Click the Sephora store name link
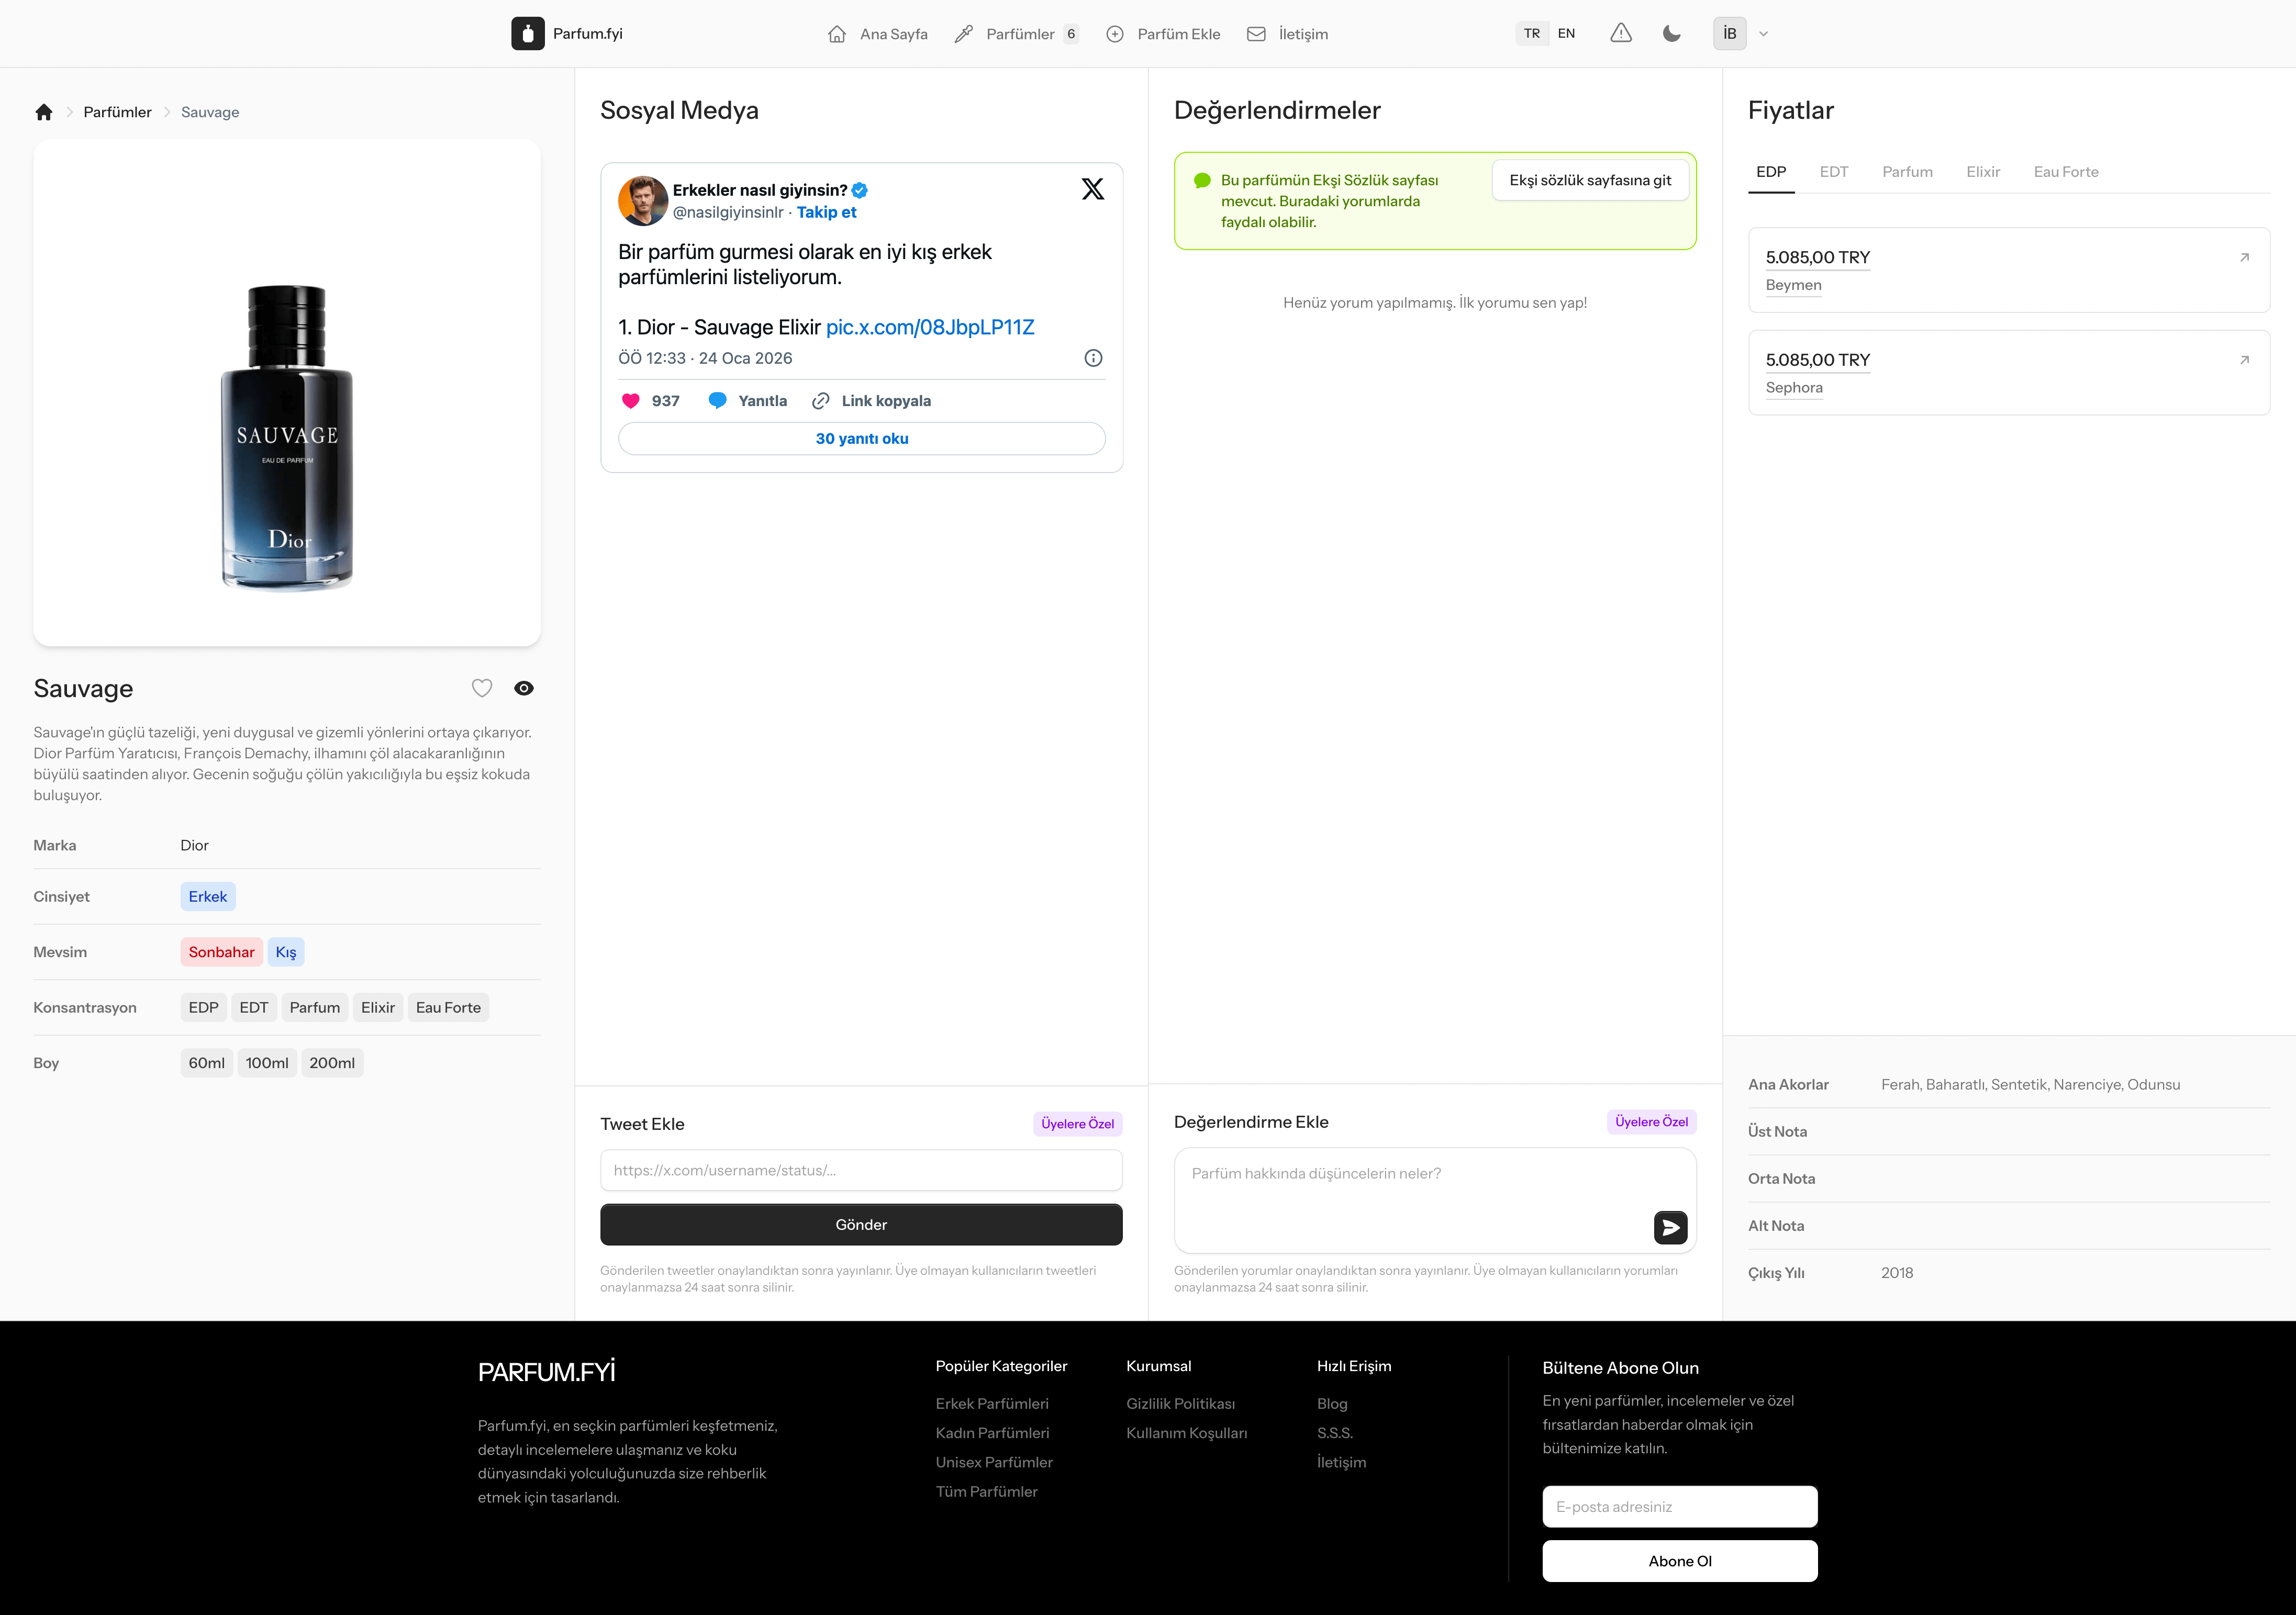The height and width of the screenshot is (1615, 2296). [x=1794, y=388]
